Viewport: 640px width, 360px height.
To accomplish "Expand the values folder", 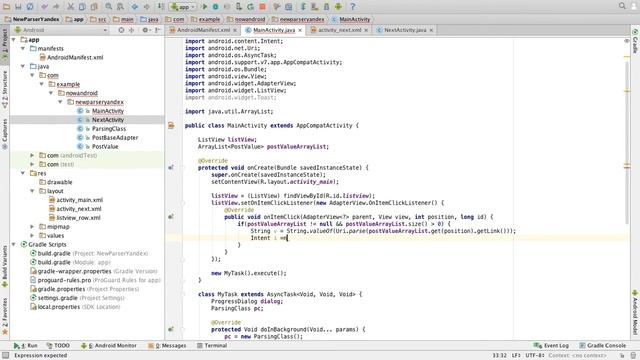I will tap(32, 236).
